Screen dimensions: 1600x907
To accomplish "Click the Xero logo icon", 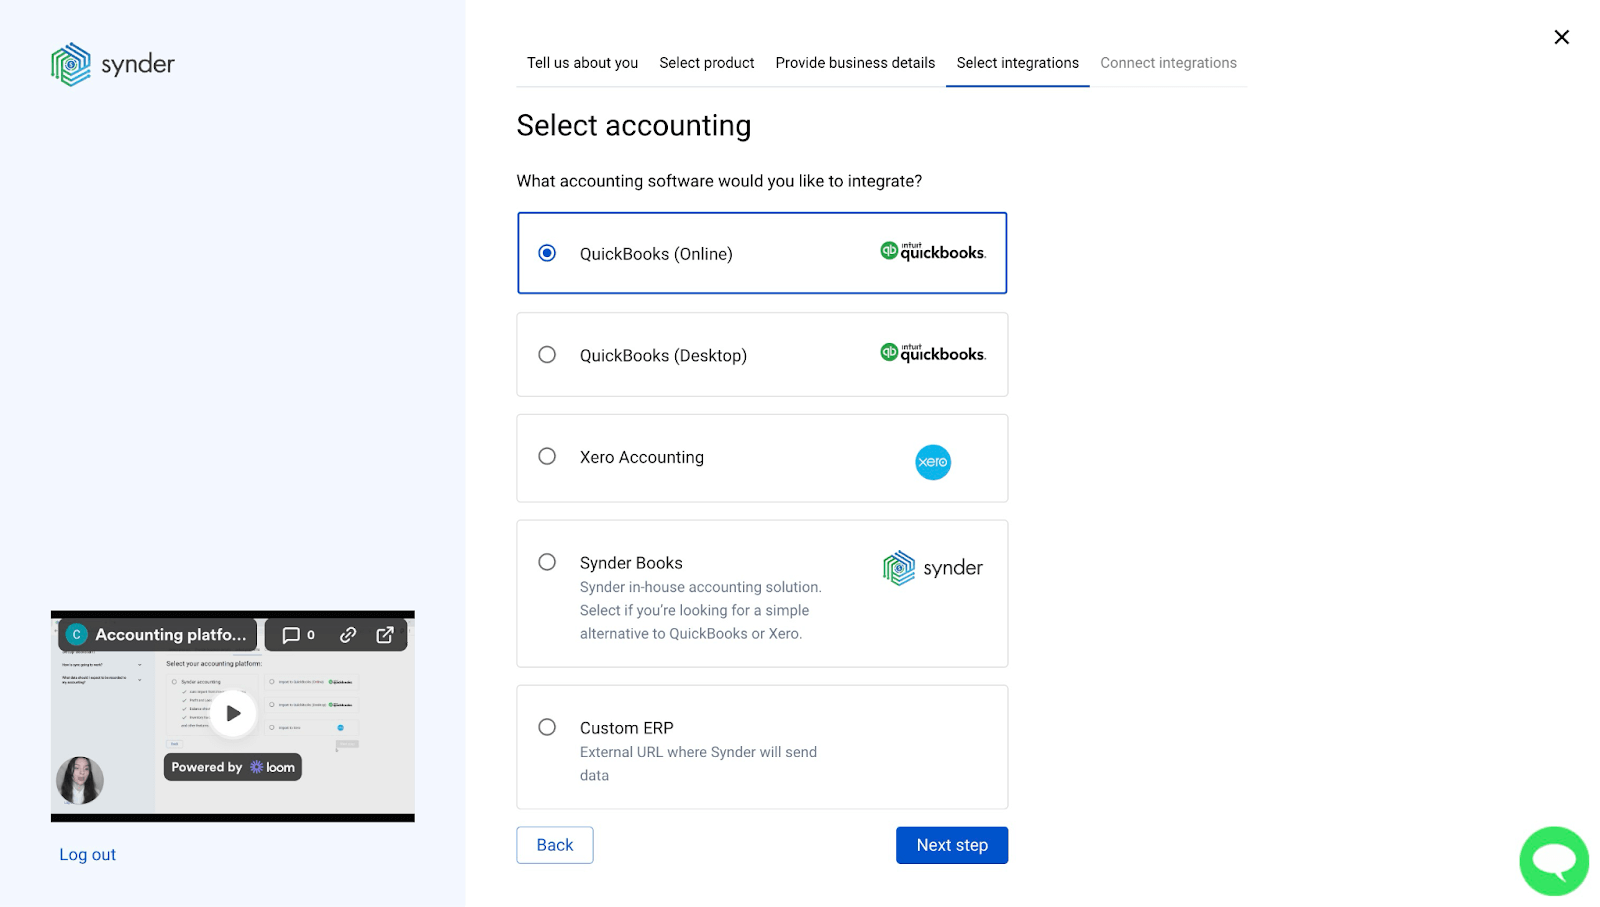I will pyautogui.click(x=932, y=462).
